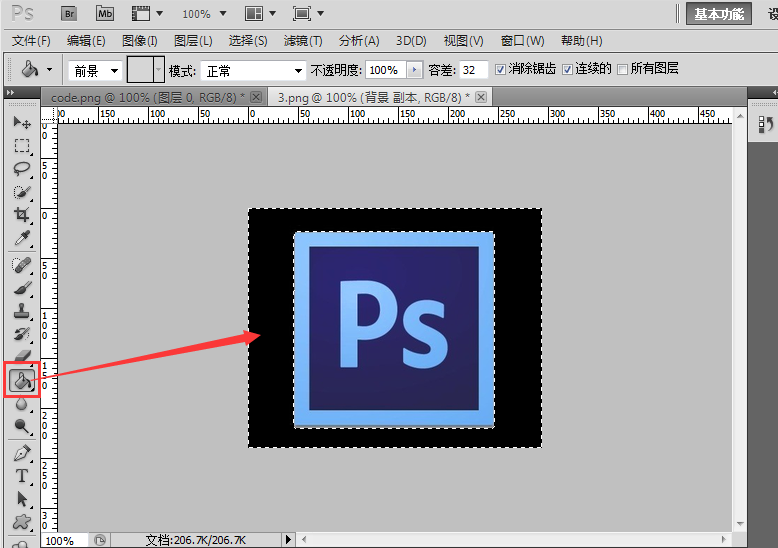This screenshot has height=548, width=778.
Task: Expand the toolbox via double-arrow
Action: 10,92
